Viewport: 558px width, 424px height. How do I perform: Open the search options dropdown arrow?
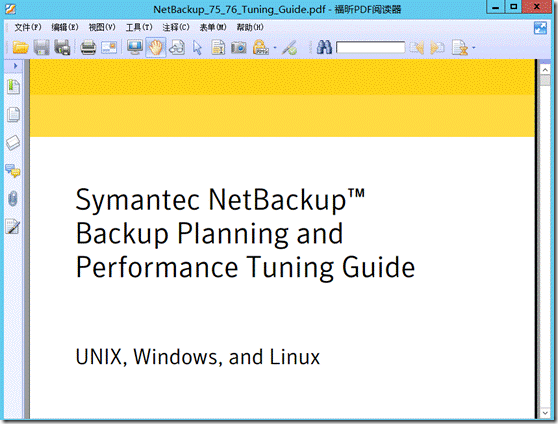point(473,47)
